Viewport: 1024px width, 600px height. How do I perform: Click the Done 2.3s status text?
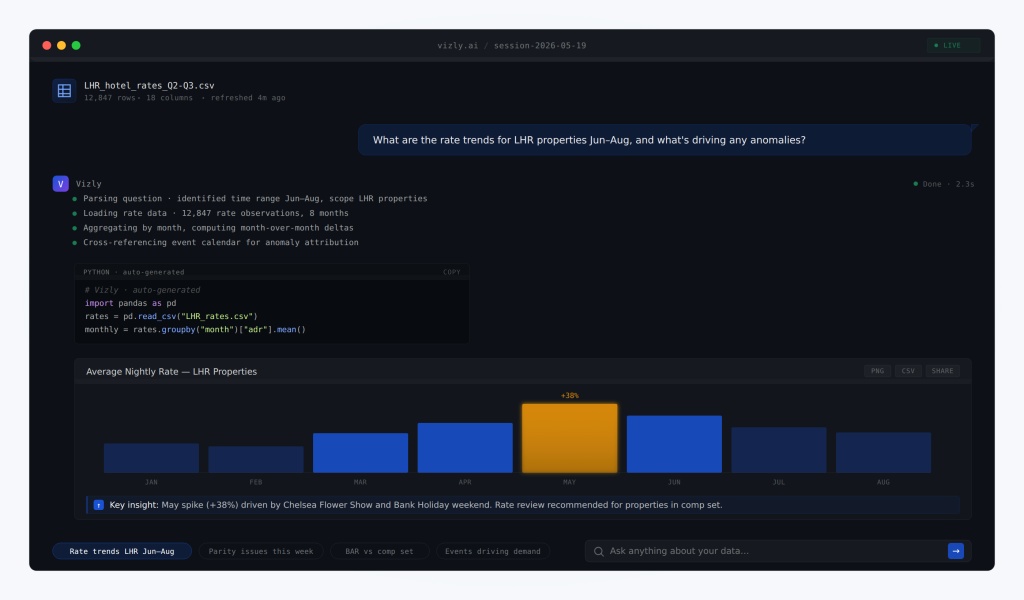point(944,184)
